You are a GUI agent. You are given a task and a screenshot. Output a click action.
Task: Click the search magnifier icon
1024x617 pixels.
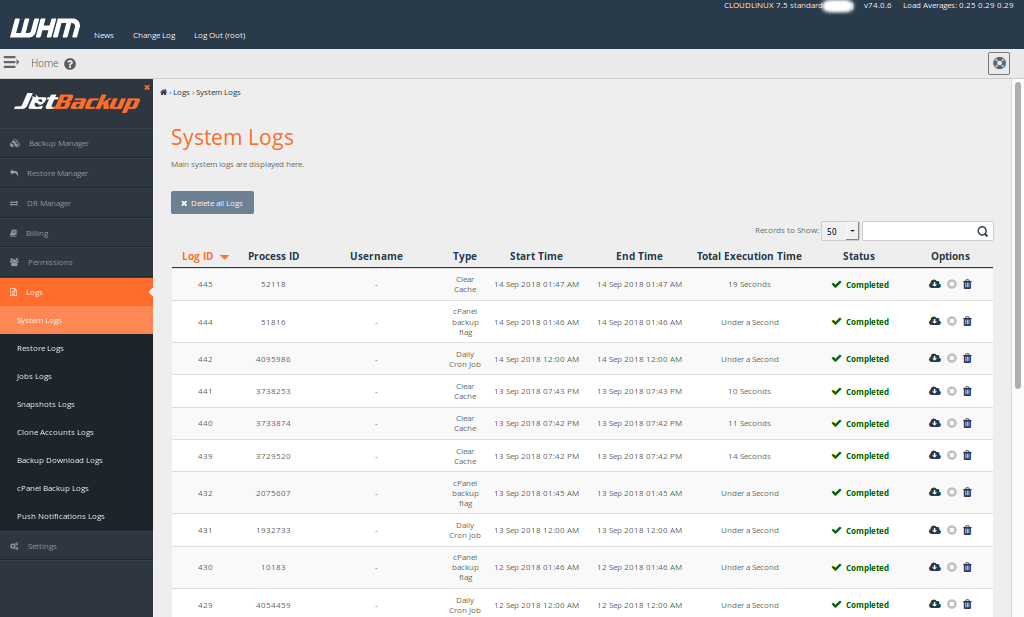click(x=982, y=231)
